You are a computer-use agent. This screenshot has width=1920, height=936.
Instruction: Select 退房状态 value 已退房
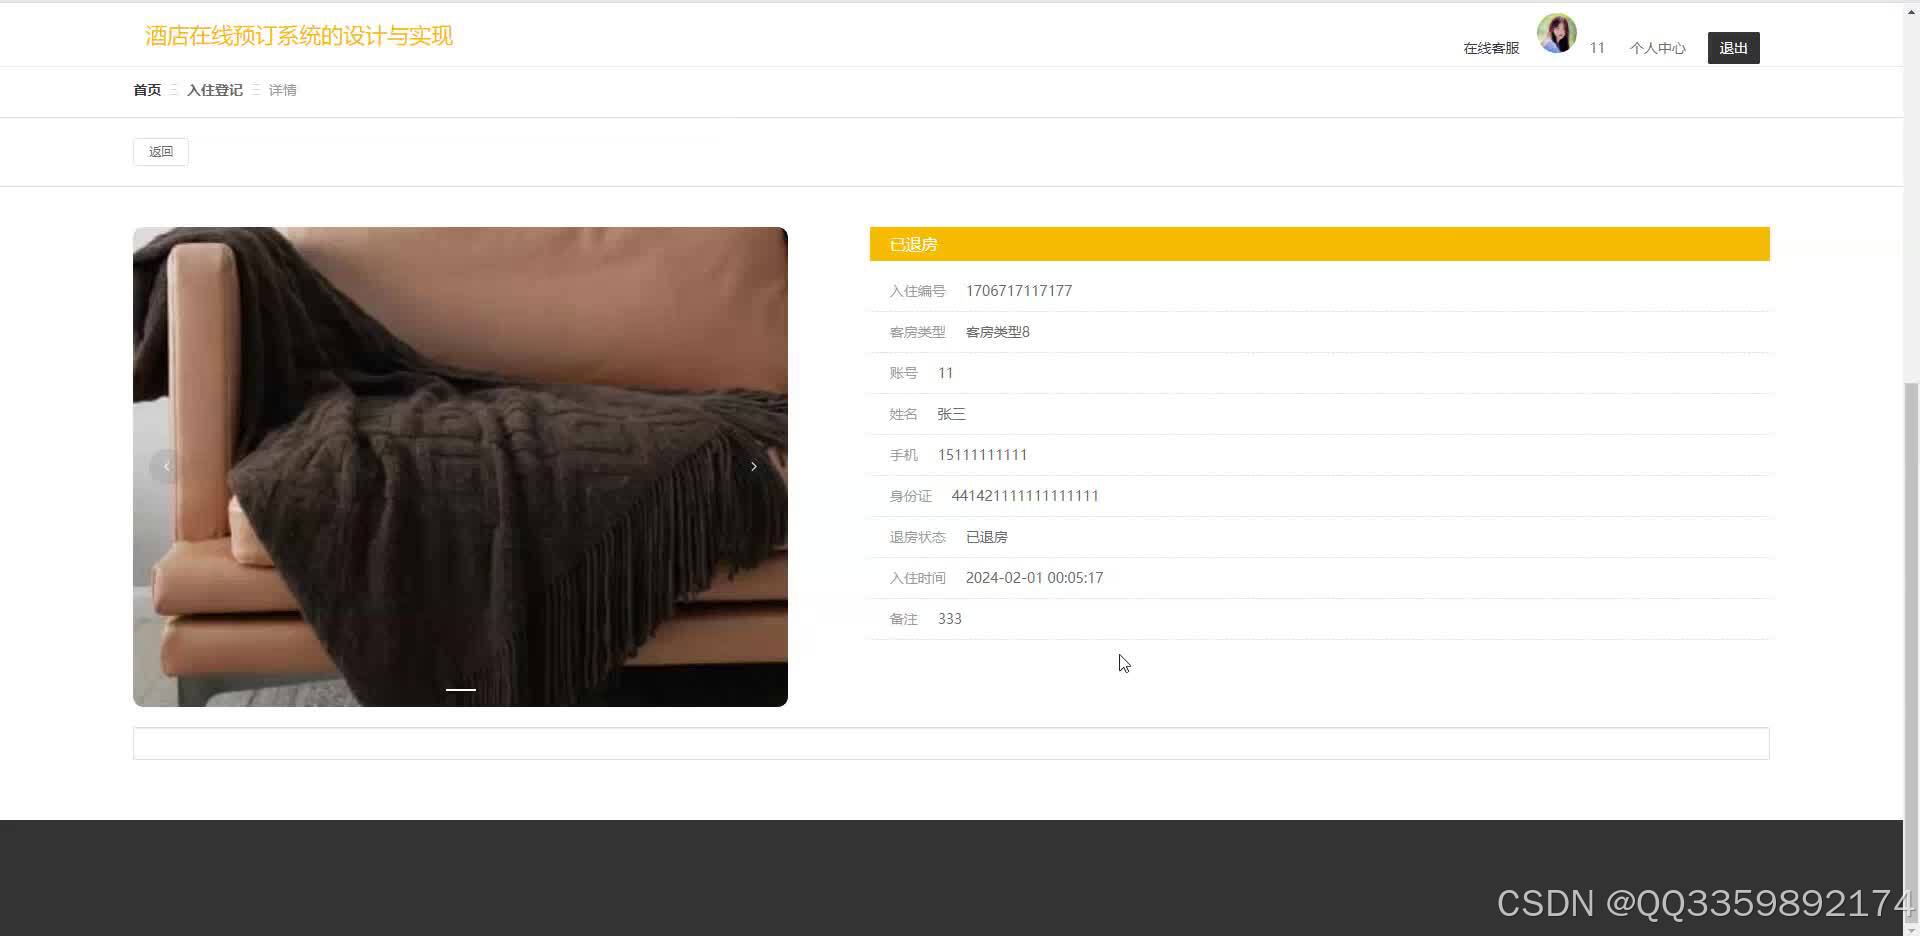986,537
